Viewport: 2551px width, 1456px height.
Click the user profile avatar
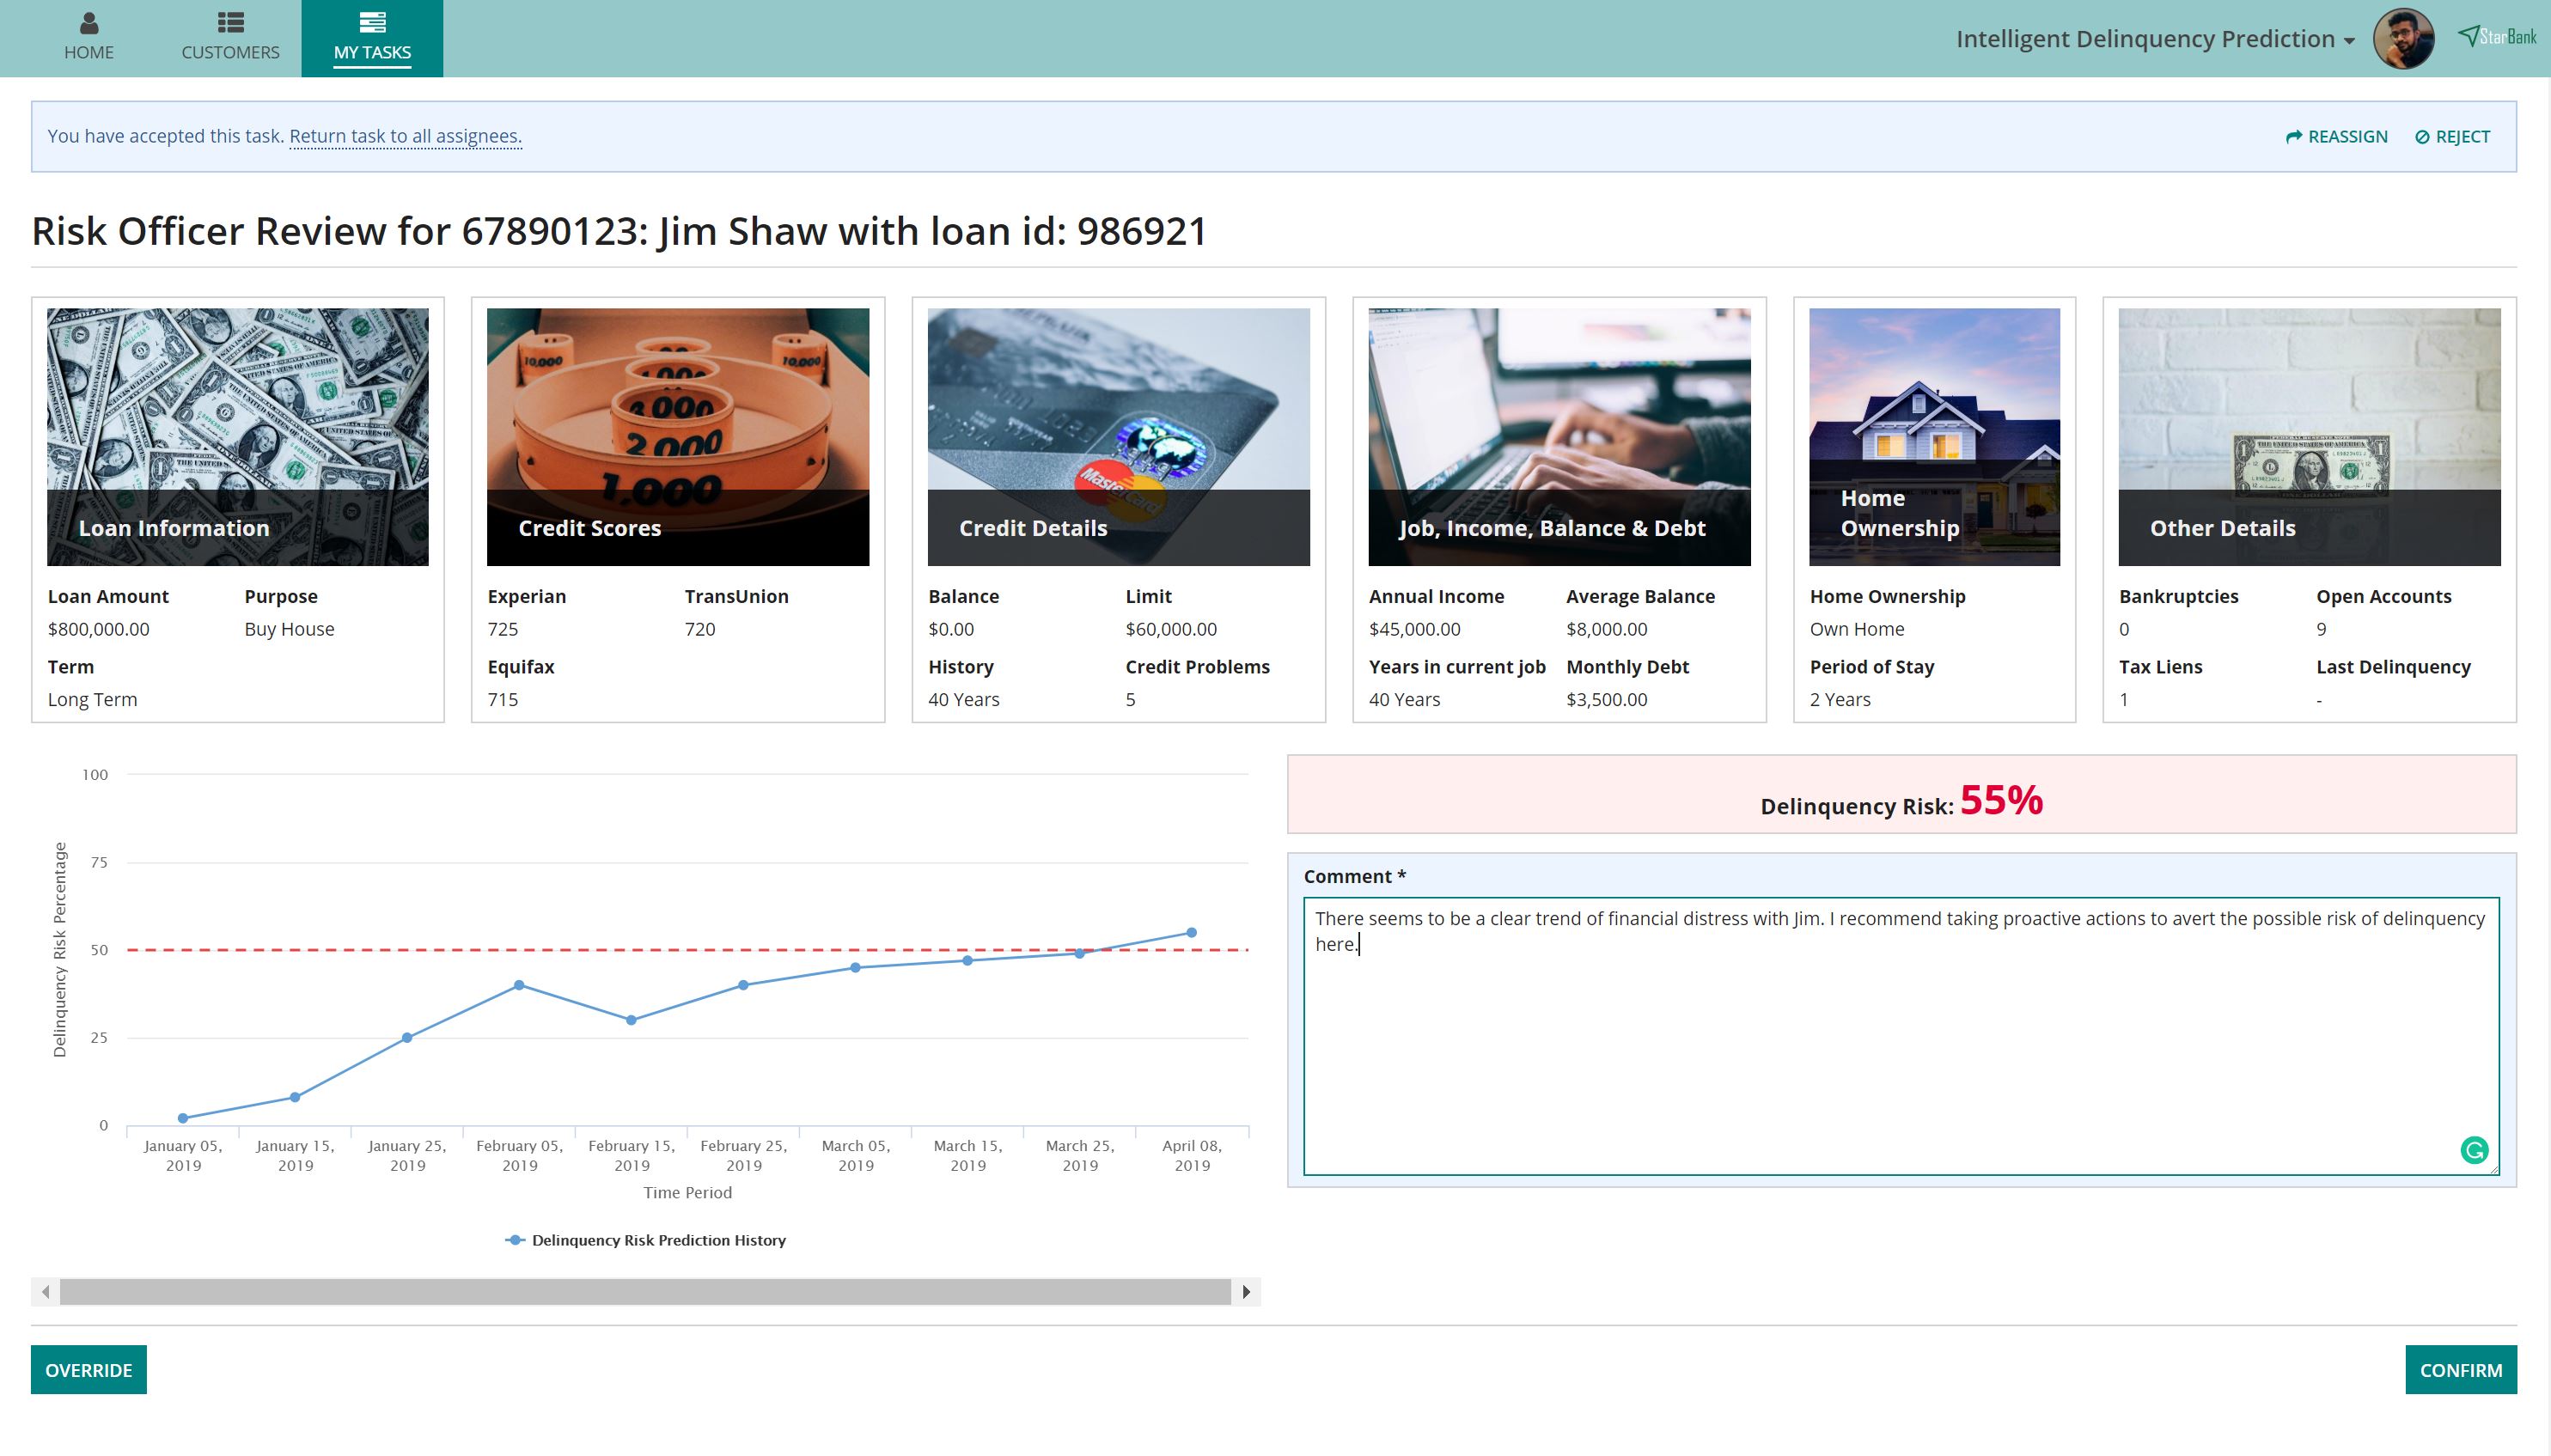point(2404,39)
